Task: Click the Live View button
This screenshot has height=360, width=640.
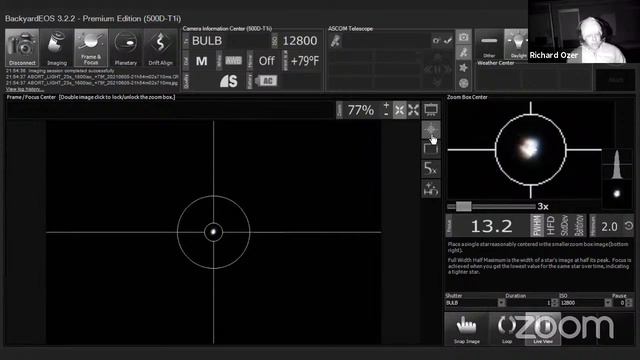Action: [543, 329]
